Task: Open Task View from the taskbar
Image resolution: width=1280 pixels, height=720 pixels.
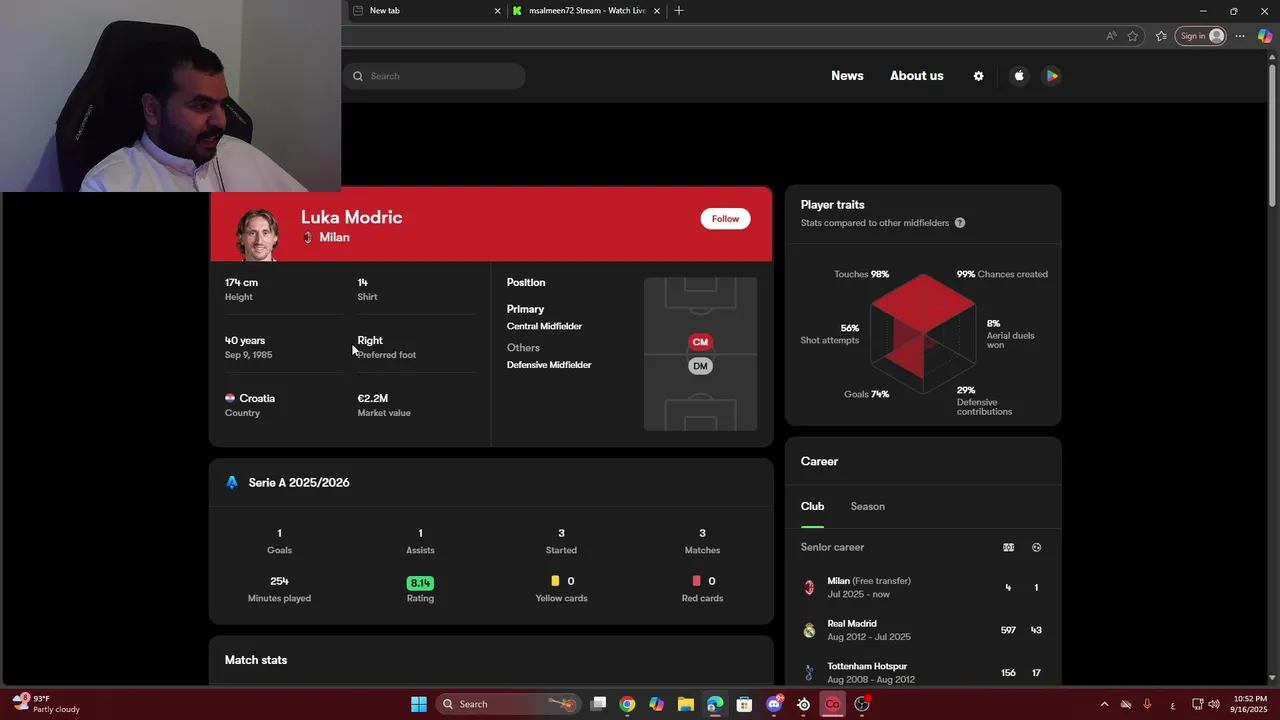Action: (598, 704)
